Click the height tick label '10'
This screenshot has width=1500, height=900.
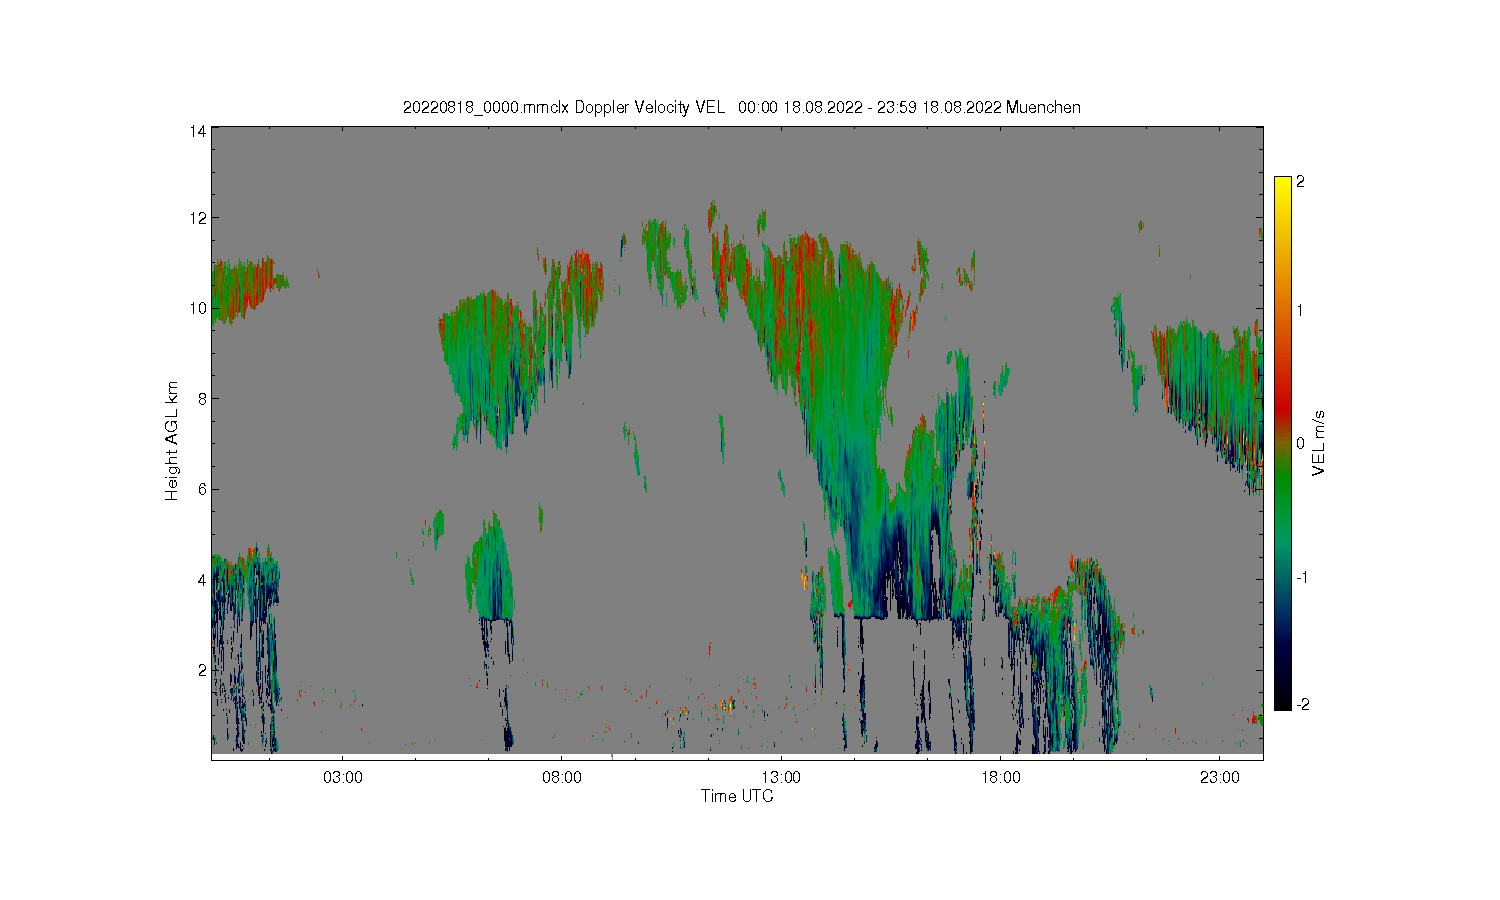coord(198,308)
